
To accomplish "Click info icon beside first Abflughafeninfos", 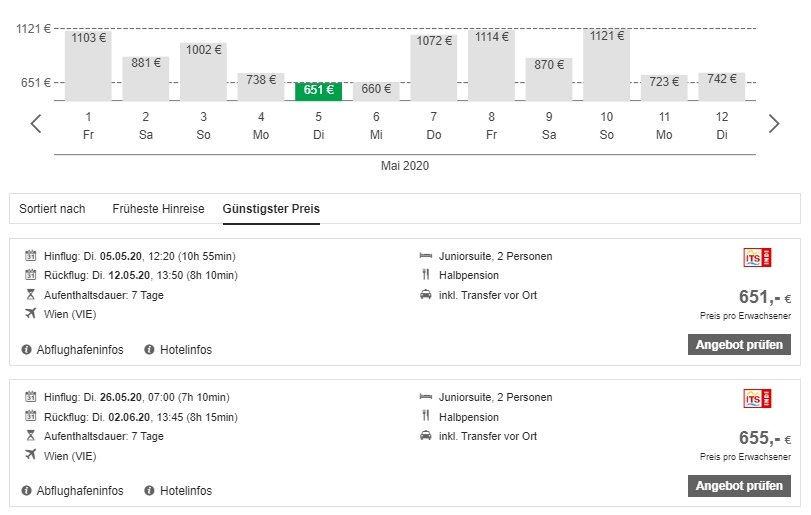I will 27,350.
